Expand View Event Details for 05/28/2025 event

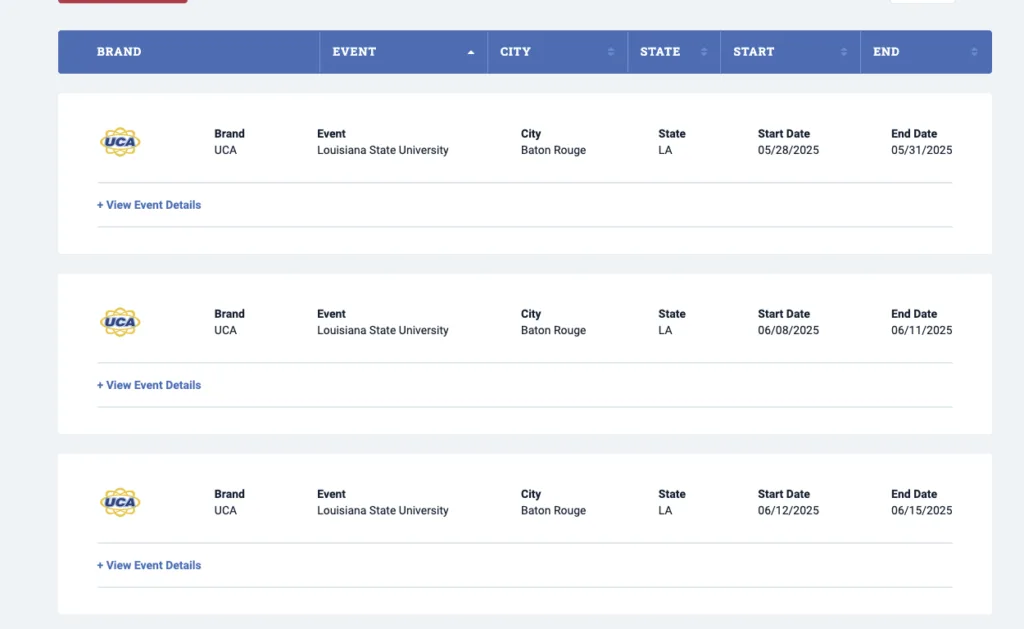click(149, 205)
